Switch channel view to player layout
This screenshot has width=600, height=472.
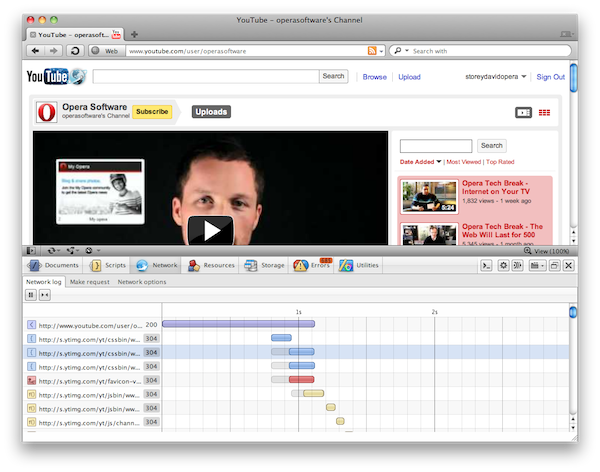click(523, 112)
